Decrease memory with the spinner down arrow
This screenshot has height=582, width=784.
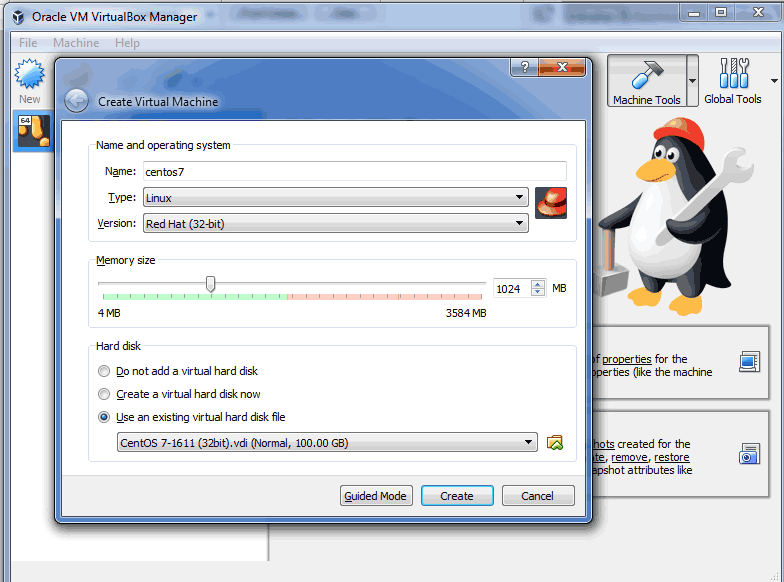pyautogui.click(x=538, y=292)
